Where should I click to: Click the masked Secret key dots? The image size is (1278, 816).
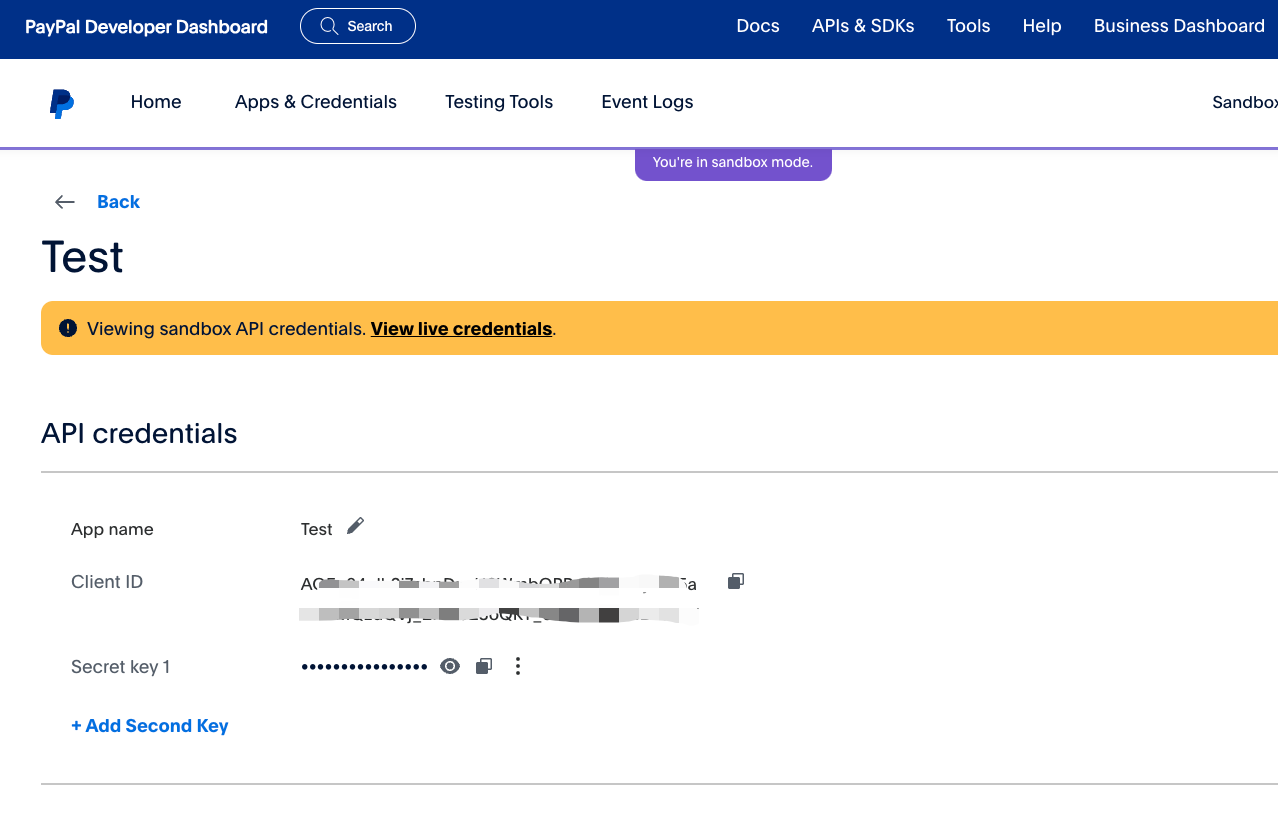[365, 667]
